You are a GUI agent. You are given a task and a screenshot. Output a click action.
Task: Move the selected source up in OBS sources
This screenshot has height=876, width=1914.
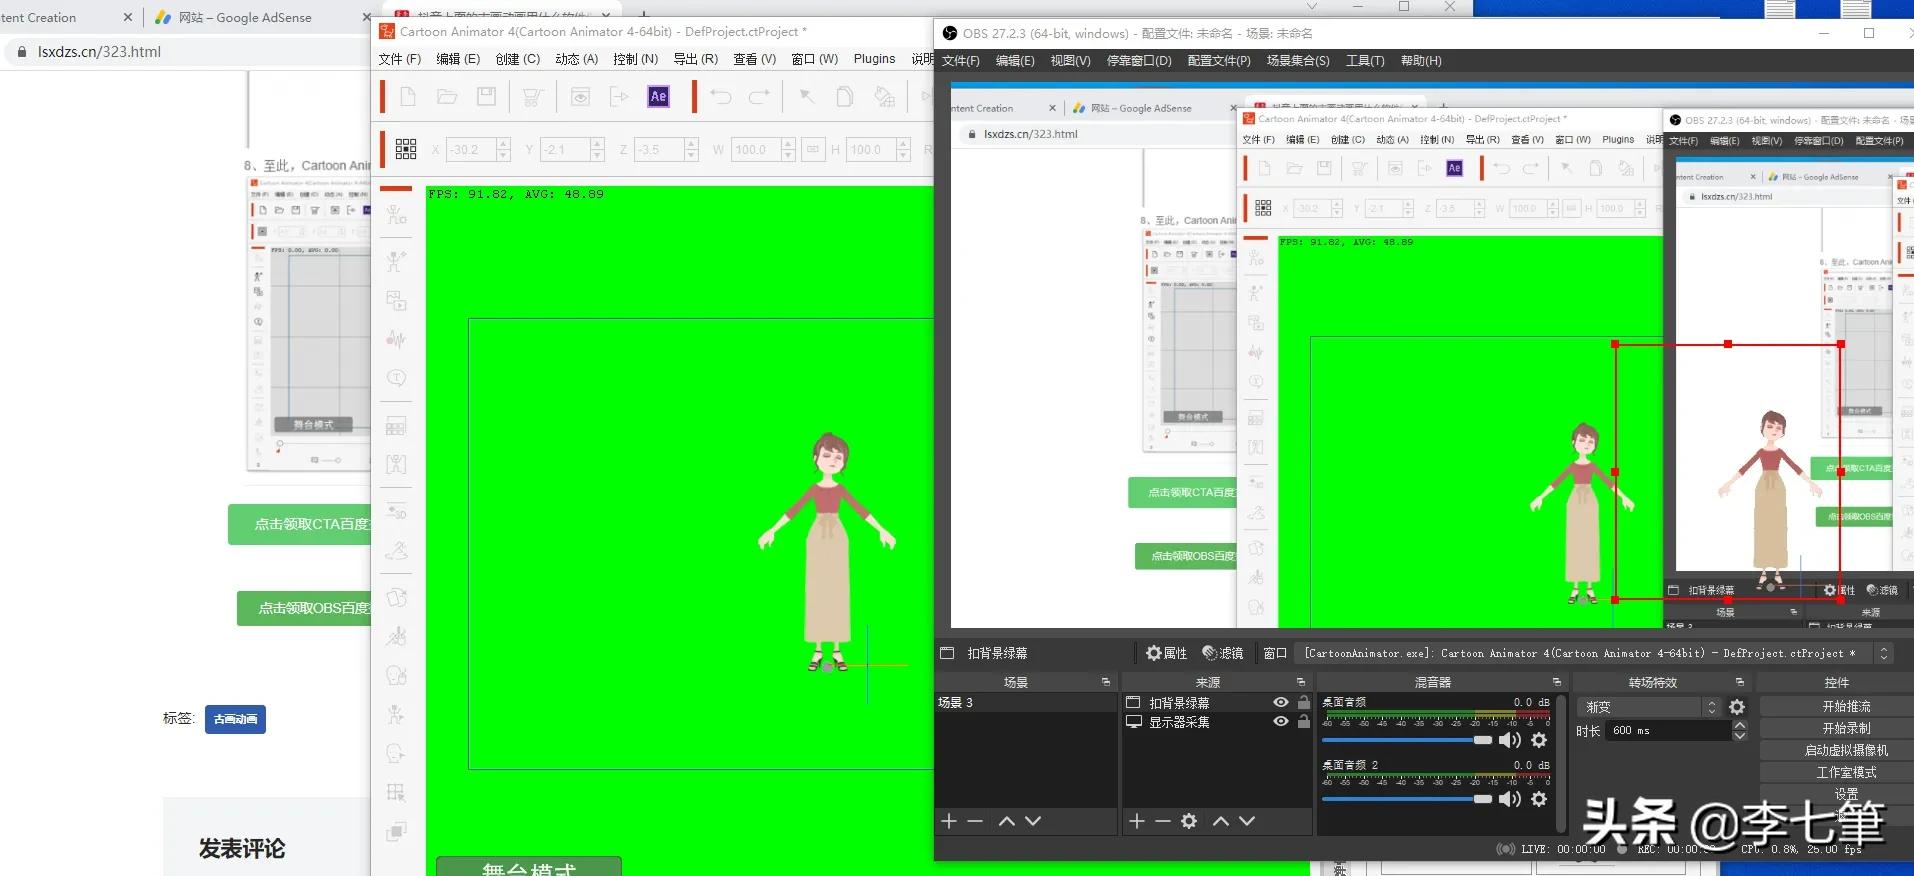pos(1221,821)
